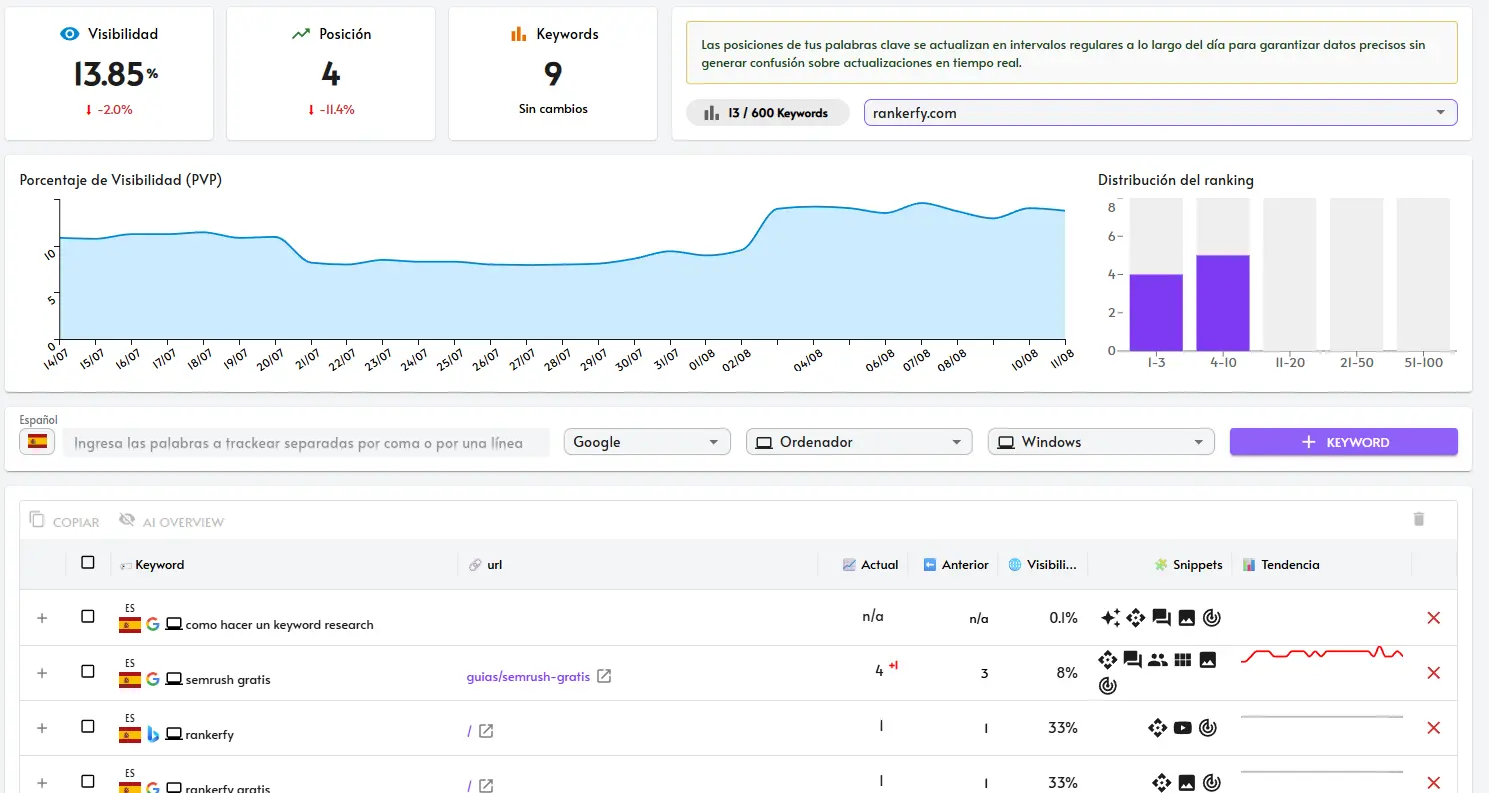Screen dimensions: 1489x793
Task: Select chat snippet icon in semrush gratis row
Action: tap(1132, 660)
